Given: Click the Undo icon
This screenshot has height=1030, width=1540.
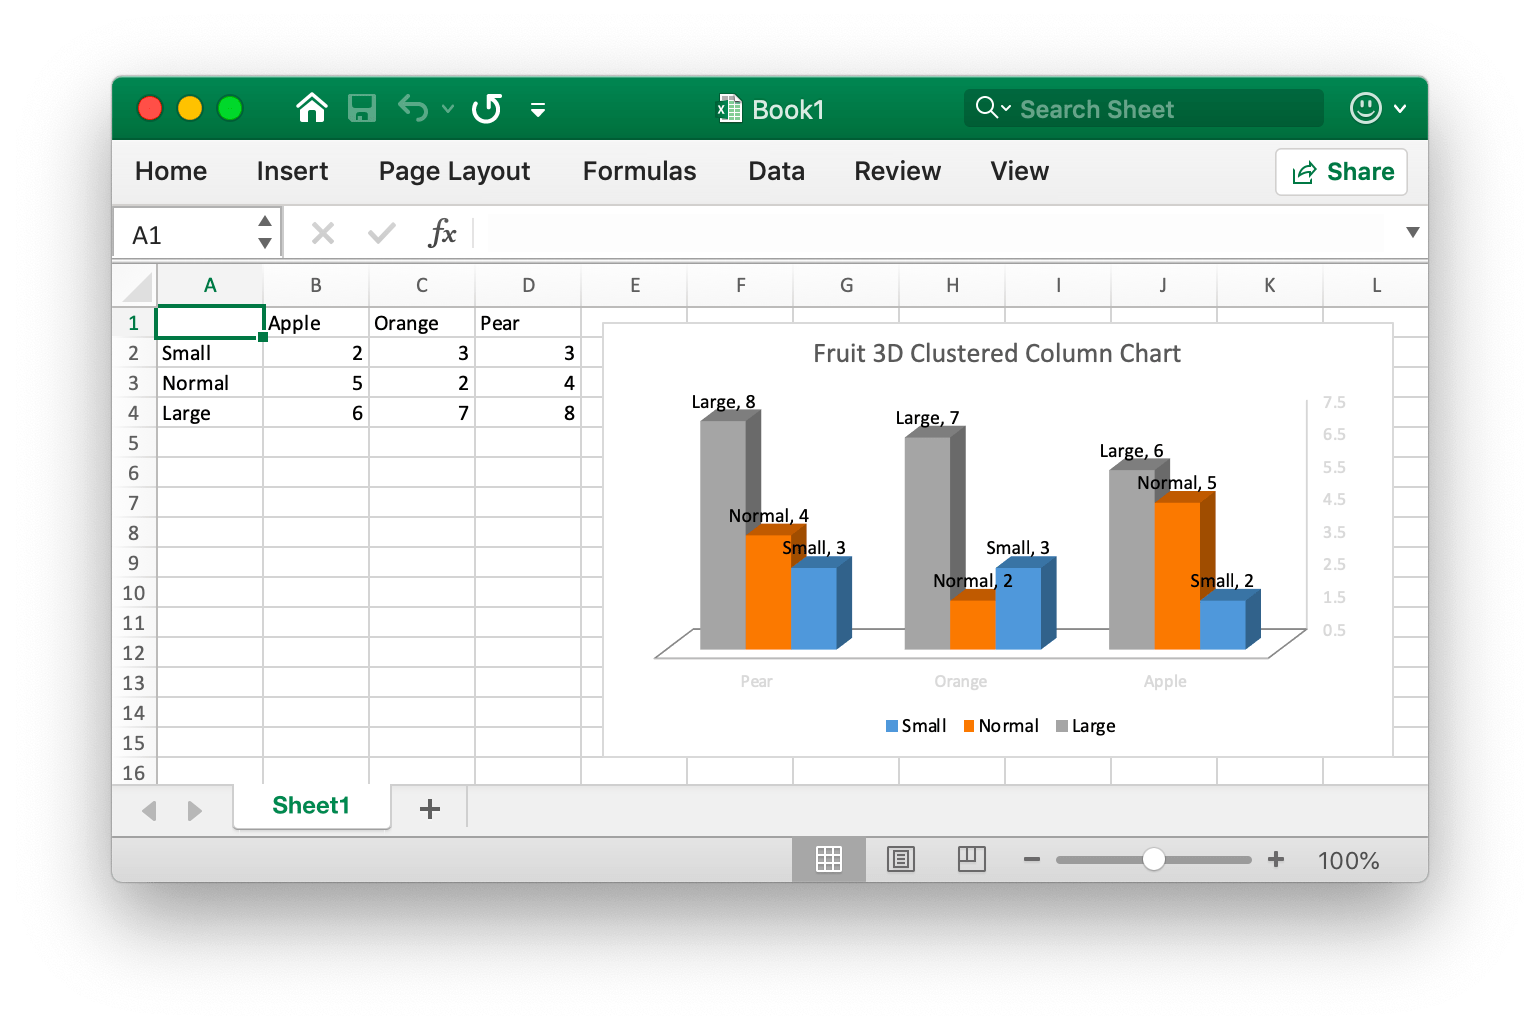Looking at the screenshot, I should [x=412, y=108].
